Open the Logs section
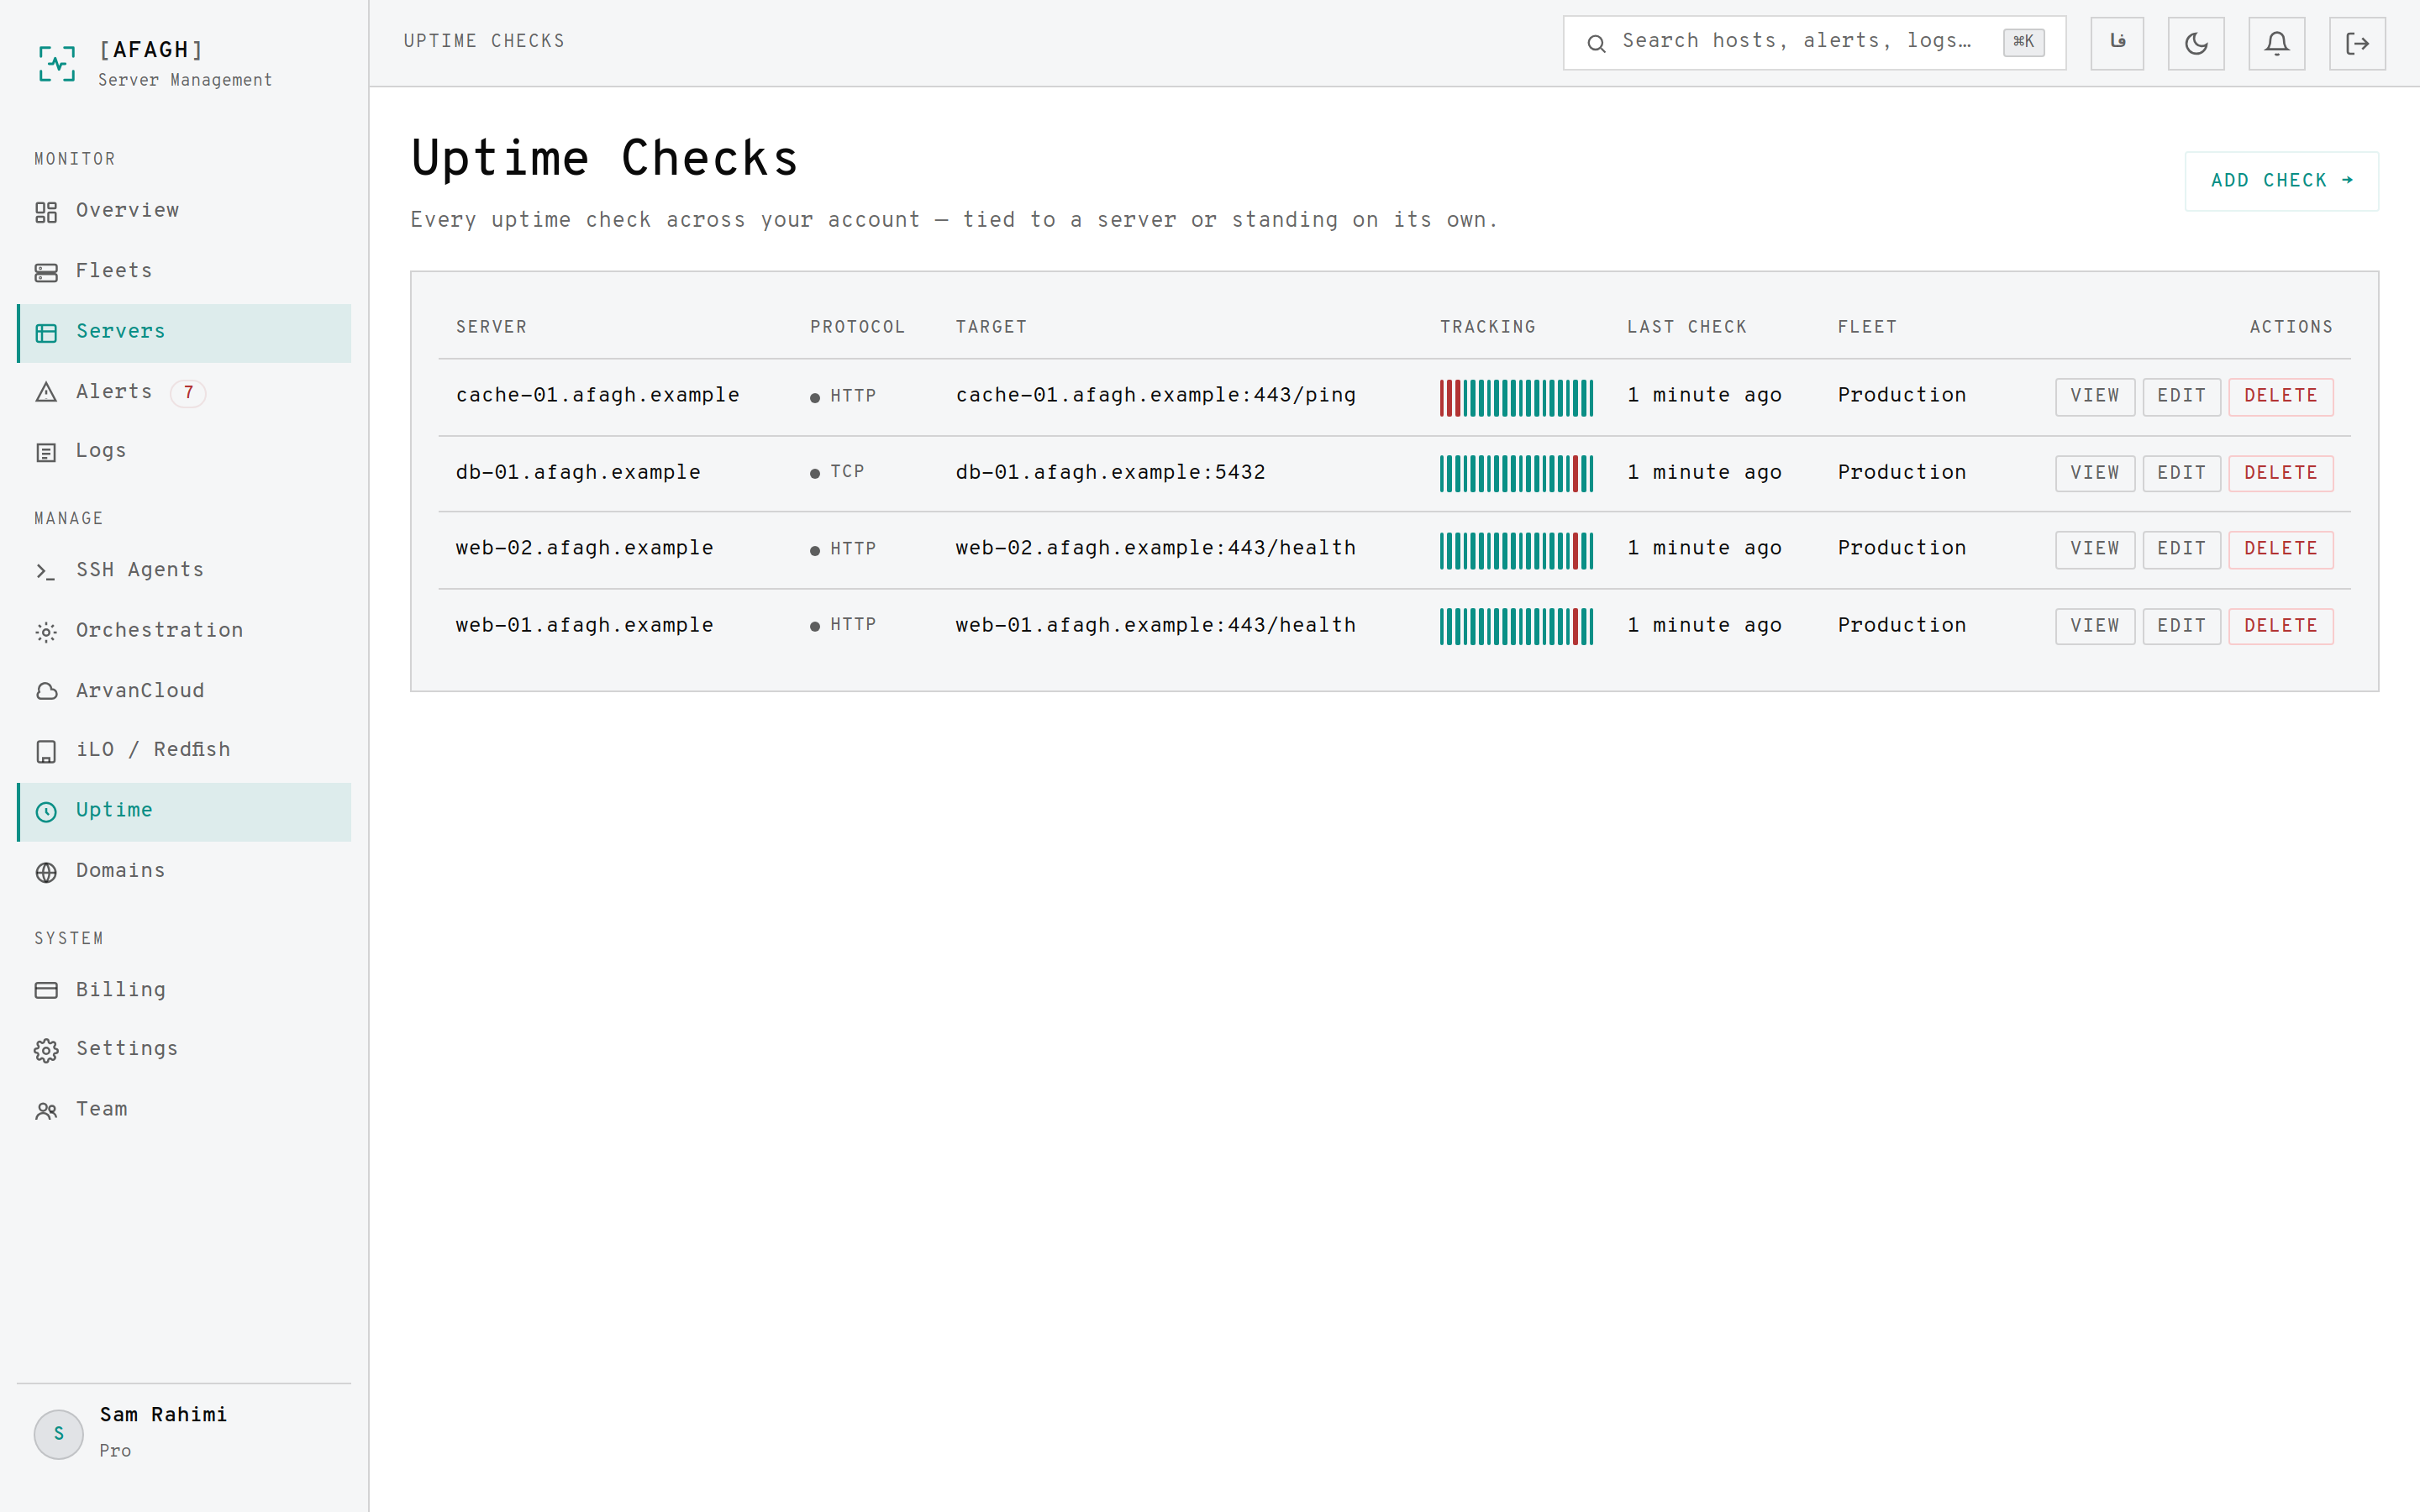2420x1512 pixels. pos(184,451)
